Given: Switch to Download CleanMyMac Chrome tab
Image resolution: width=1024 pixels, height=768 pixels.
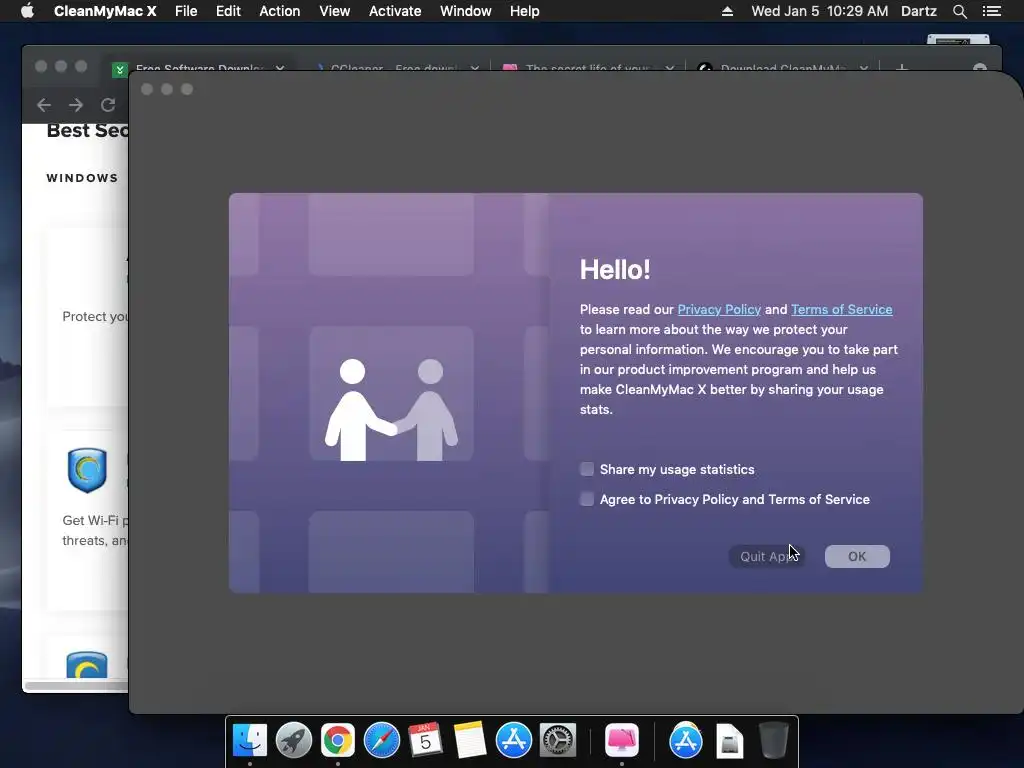Looking at the screenshot, I should pos(782,68).
